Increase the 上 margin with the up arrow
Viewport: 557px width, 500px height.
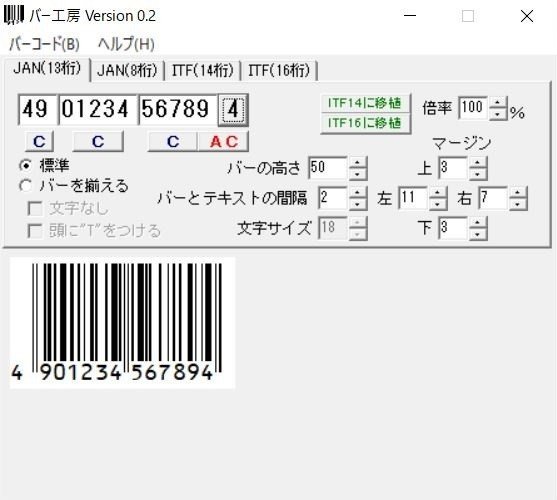478,162
